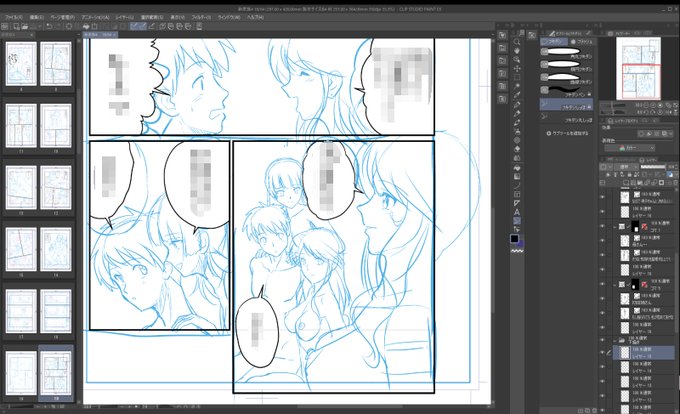680x414 pixels.
Task: Open the ページ管理 menu
Action: (x=62, y=17)
